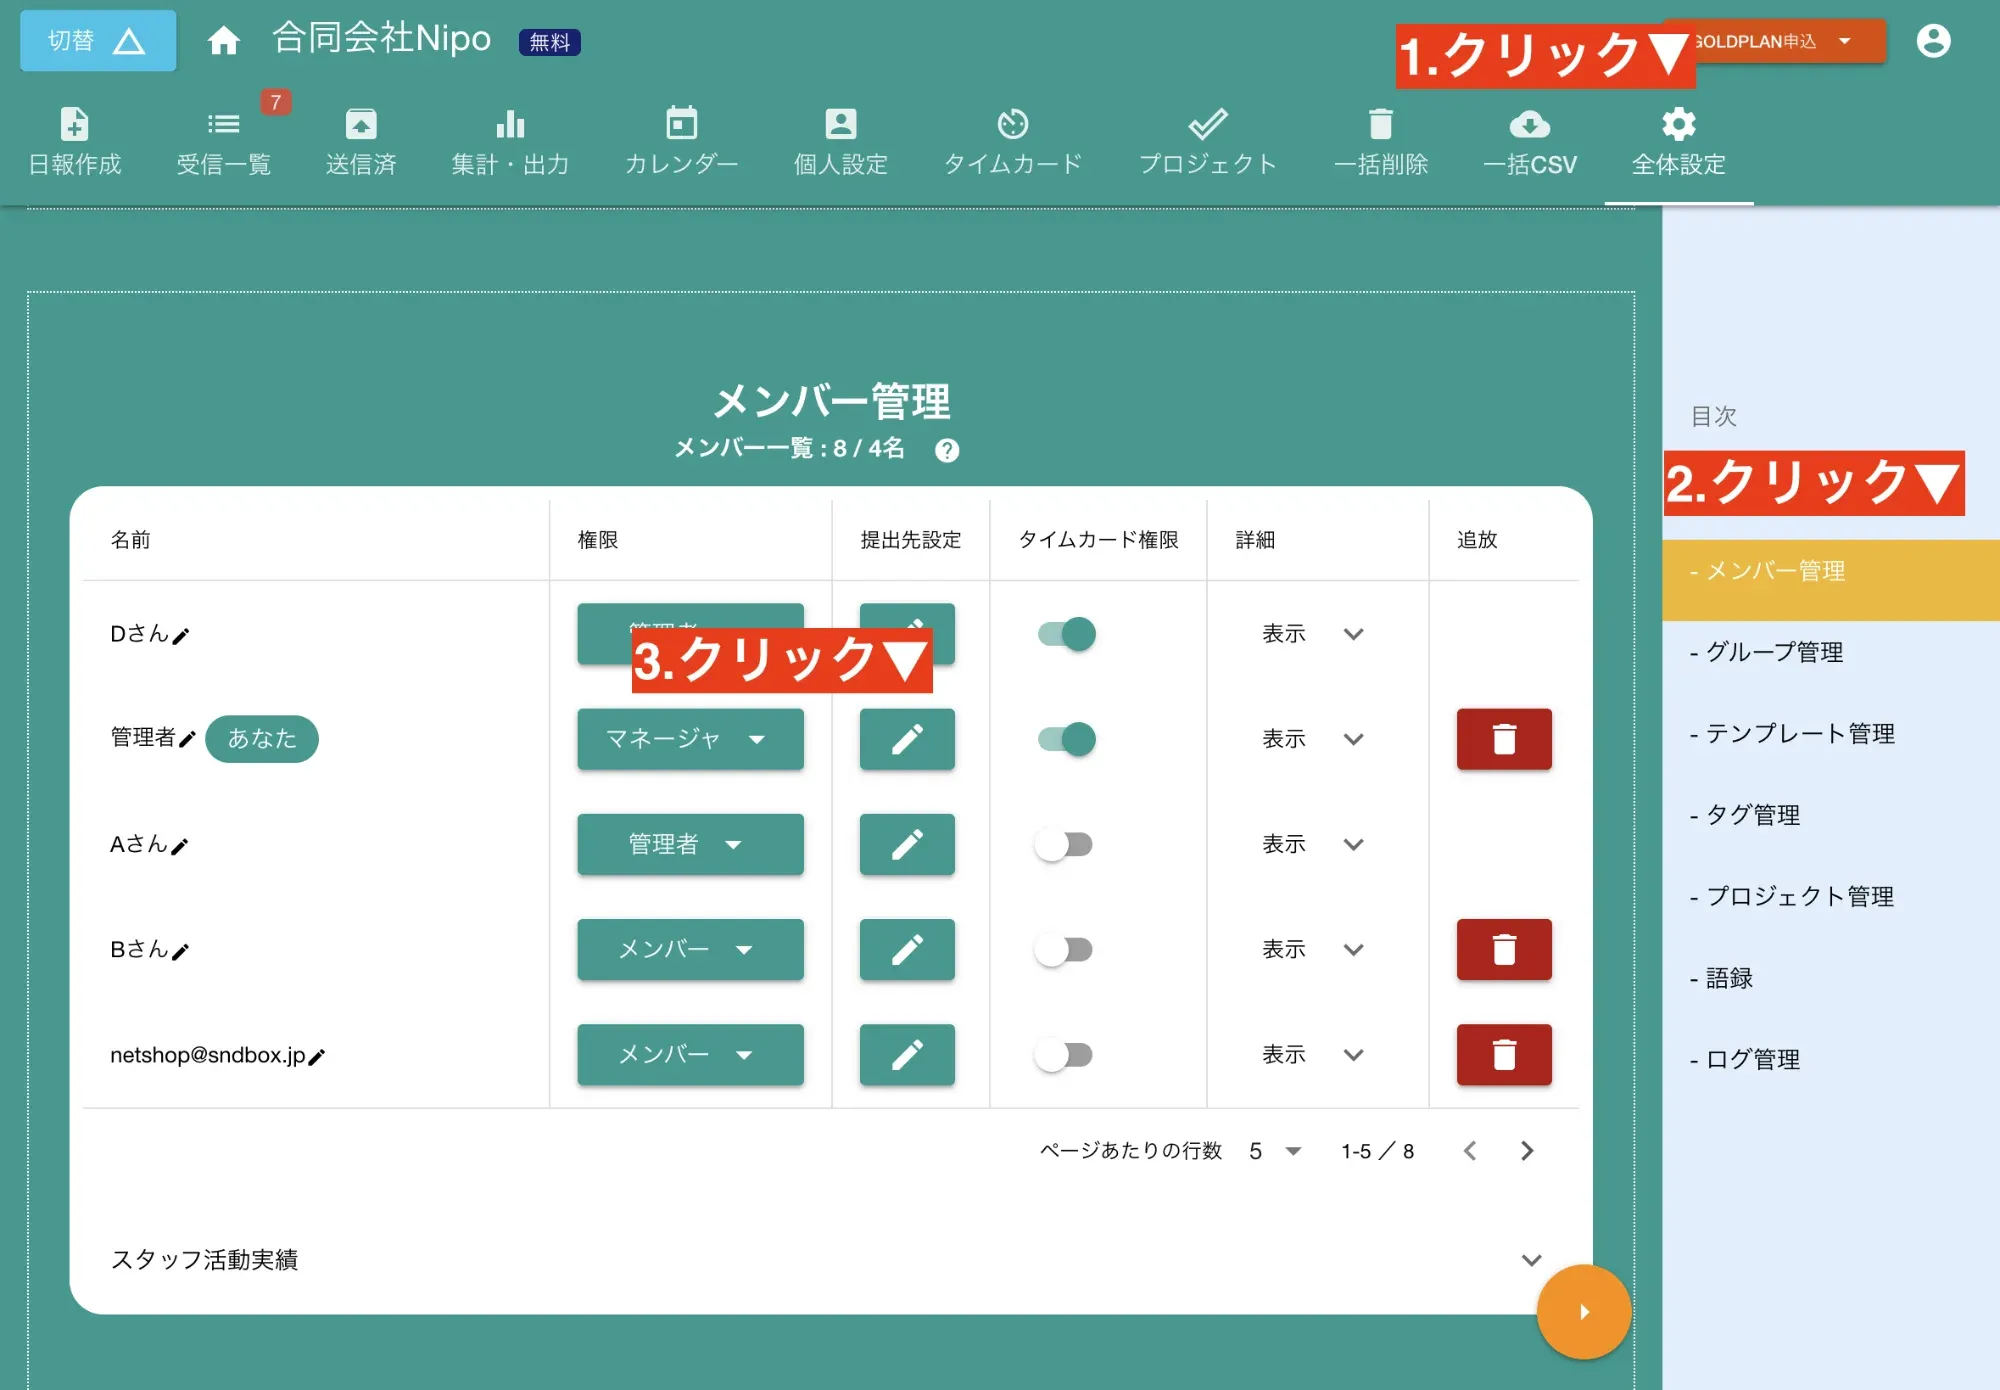
Task: Switch to the 全体設定 tab
Action: click(1677, 140)
